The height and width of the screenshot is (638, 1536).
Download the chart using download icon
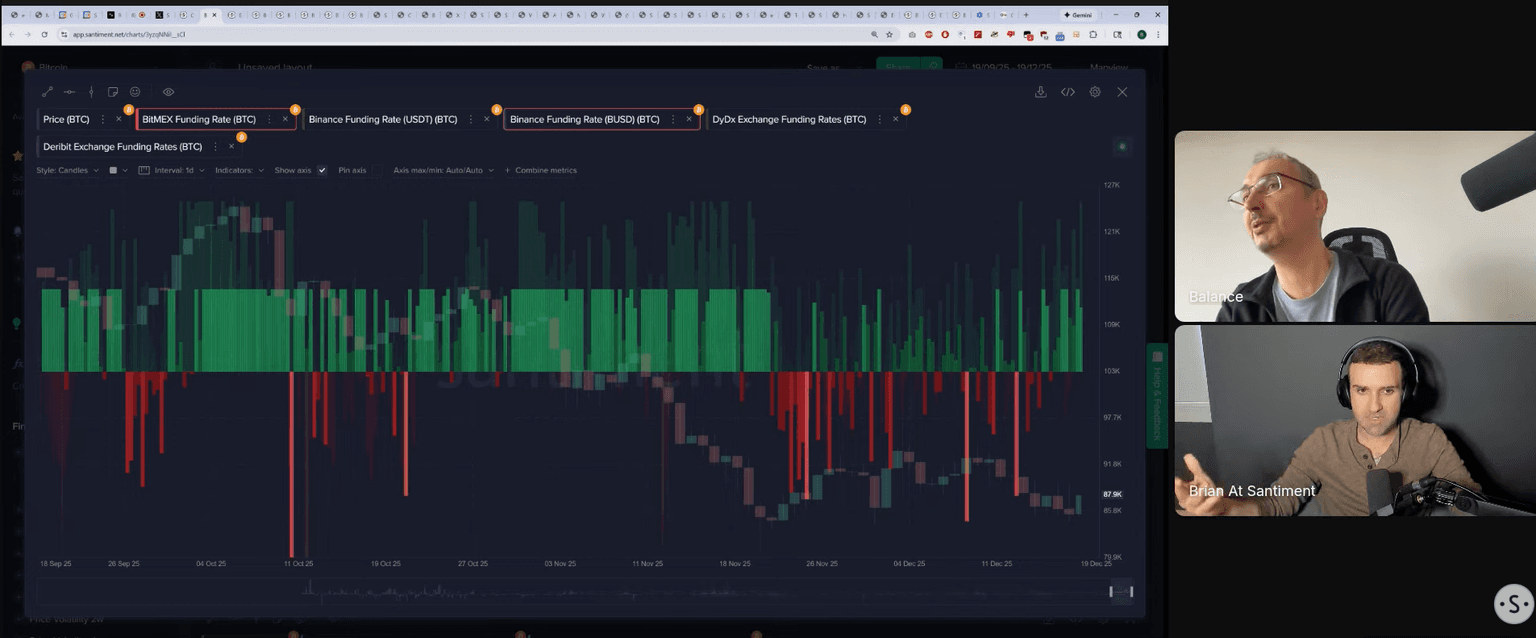(x=1040, y=92)
